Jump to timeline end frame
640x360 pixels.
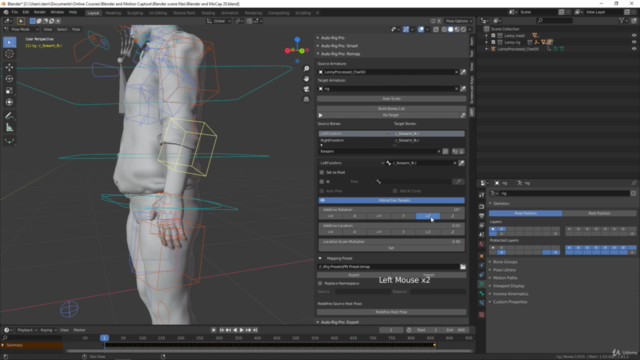[255, 330]
